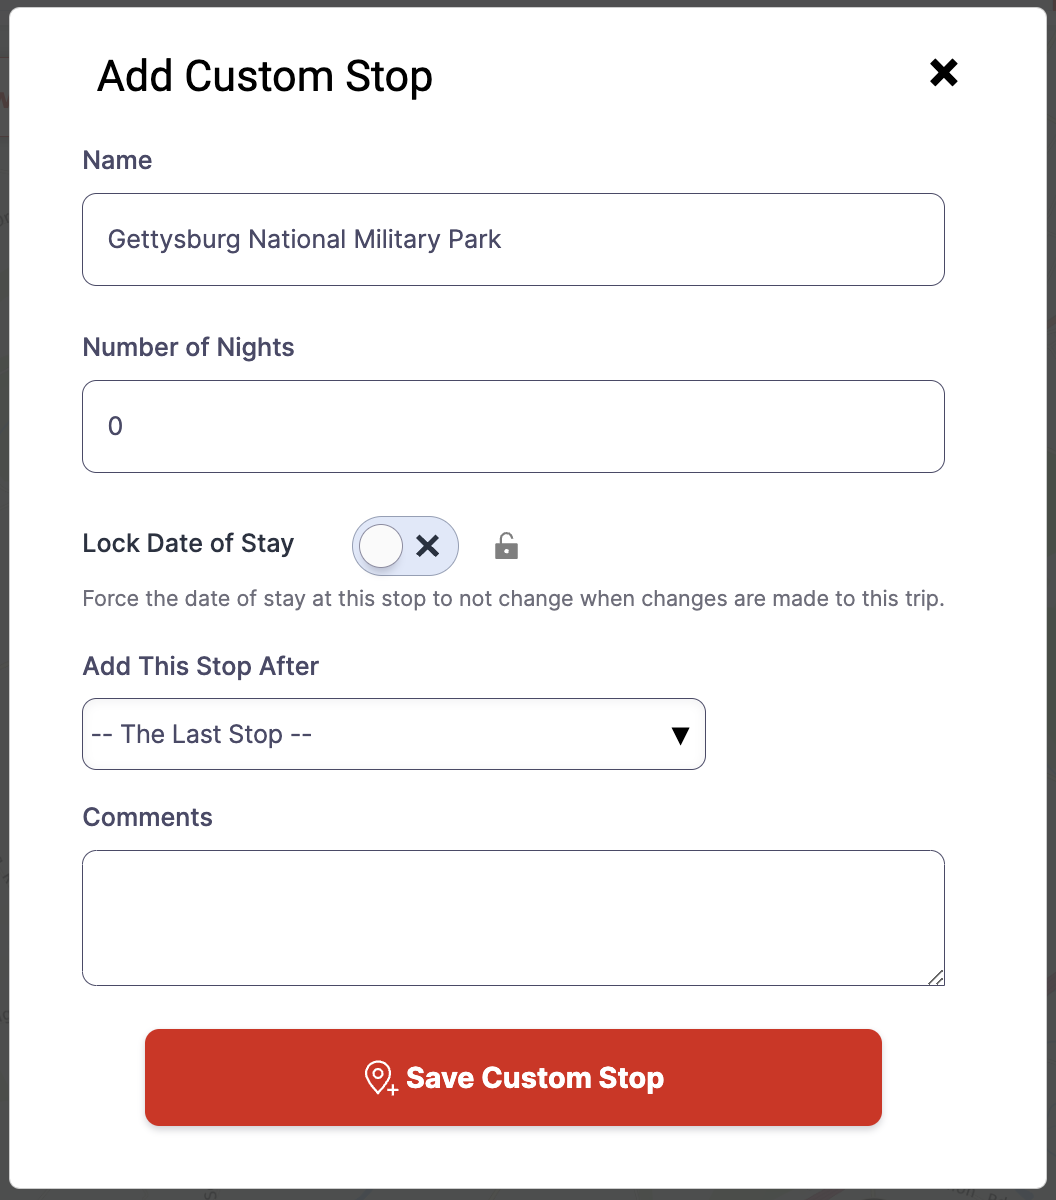
Task: Close the Add Custom Stop dialog
Action: pyautogui.click(x=943, y=72)
